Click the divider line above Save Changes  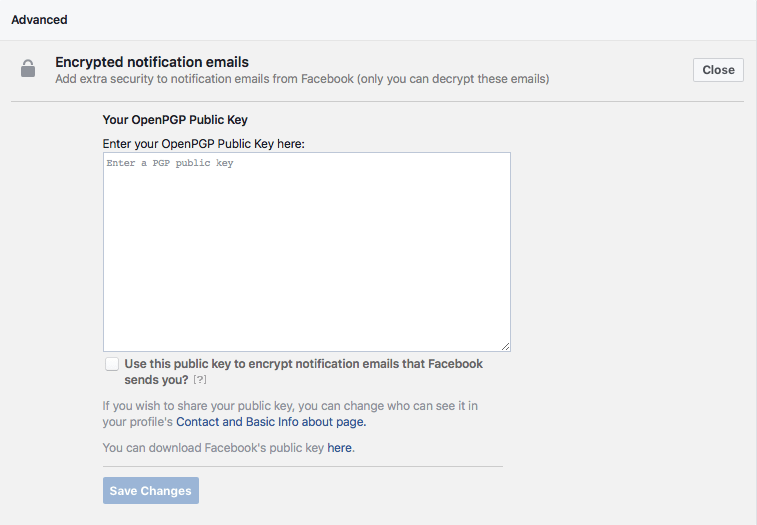point(303,467)
